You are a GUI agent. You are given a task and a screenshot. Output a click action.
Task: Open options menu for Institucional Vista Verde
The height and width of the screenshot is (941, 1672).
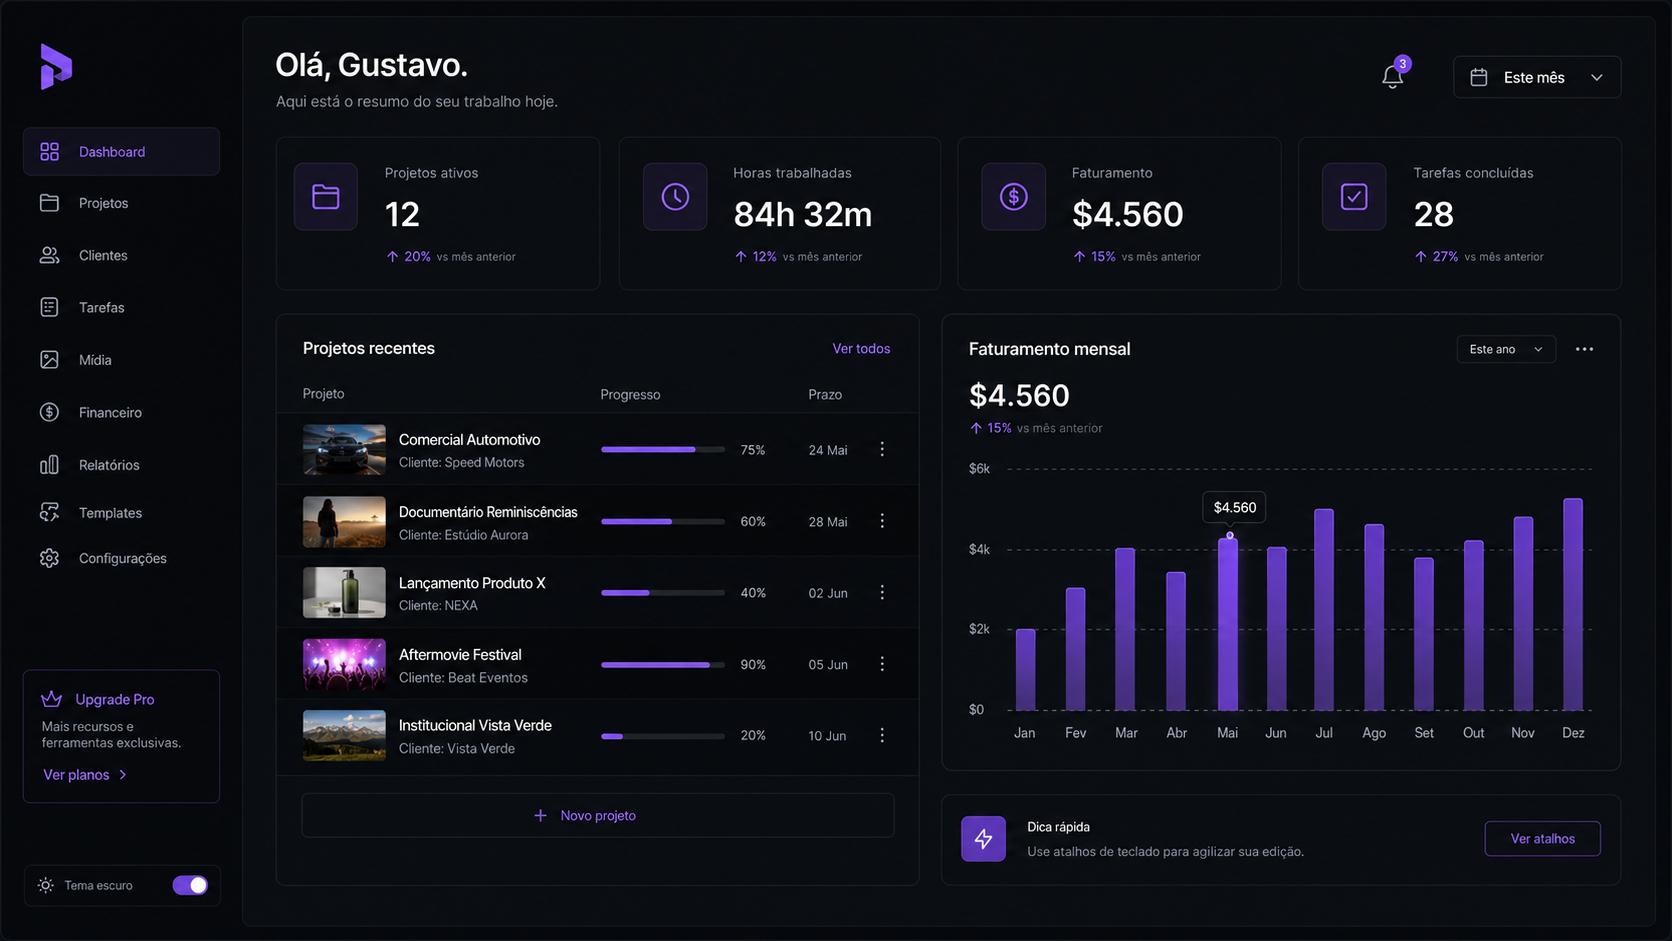pos(882,735)
